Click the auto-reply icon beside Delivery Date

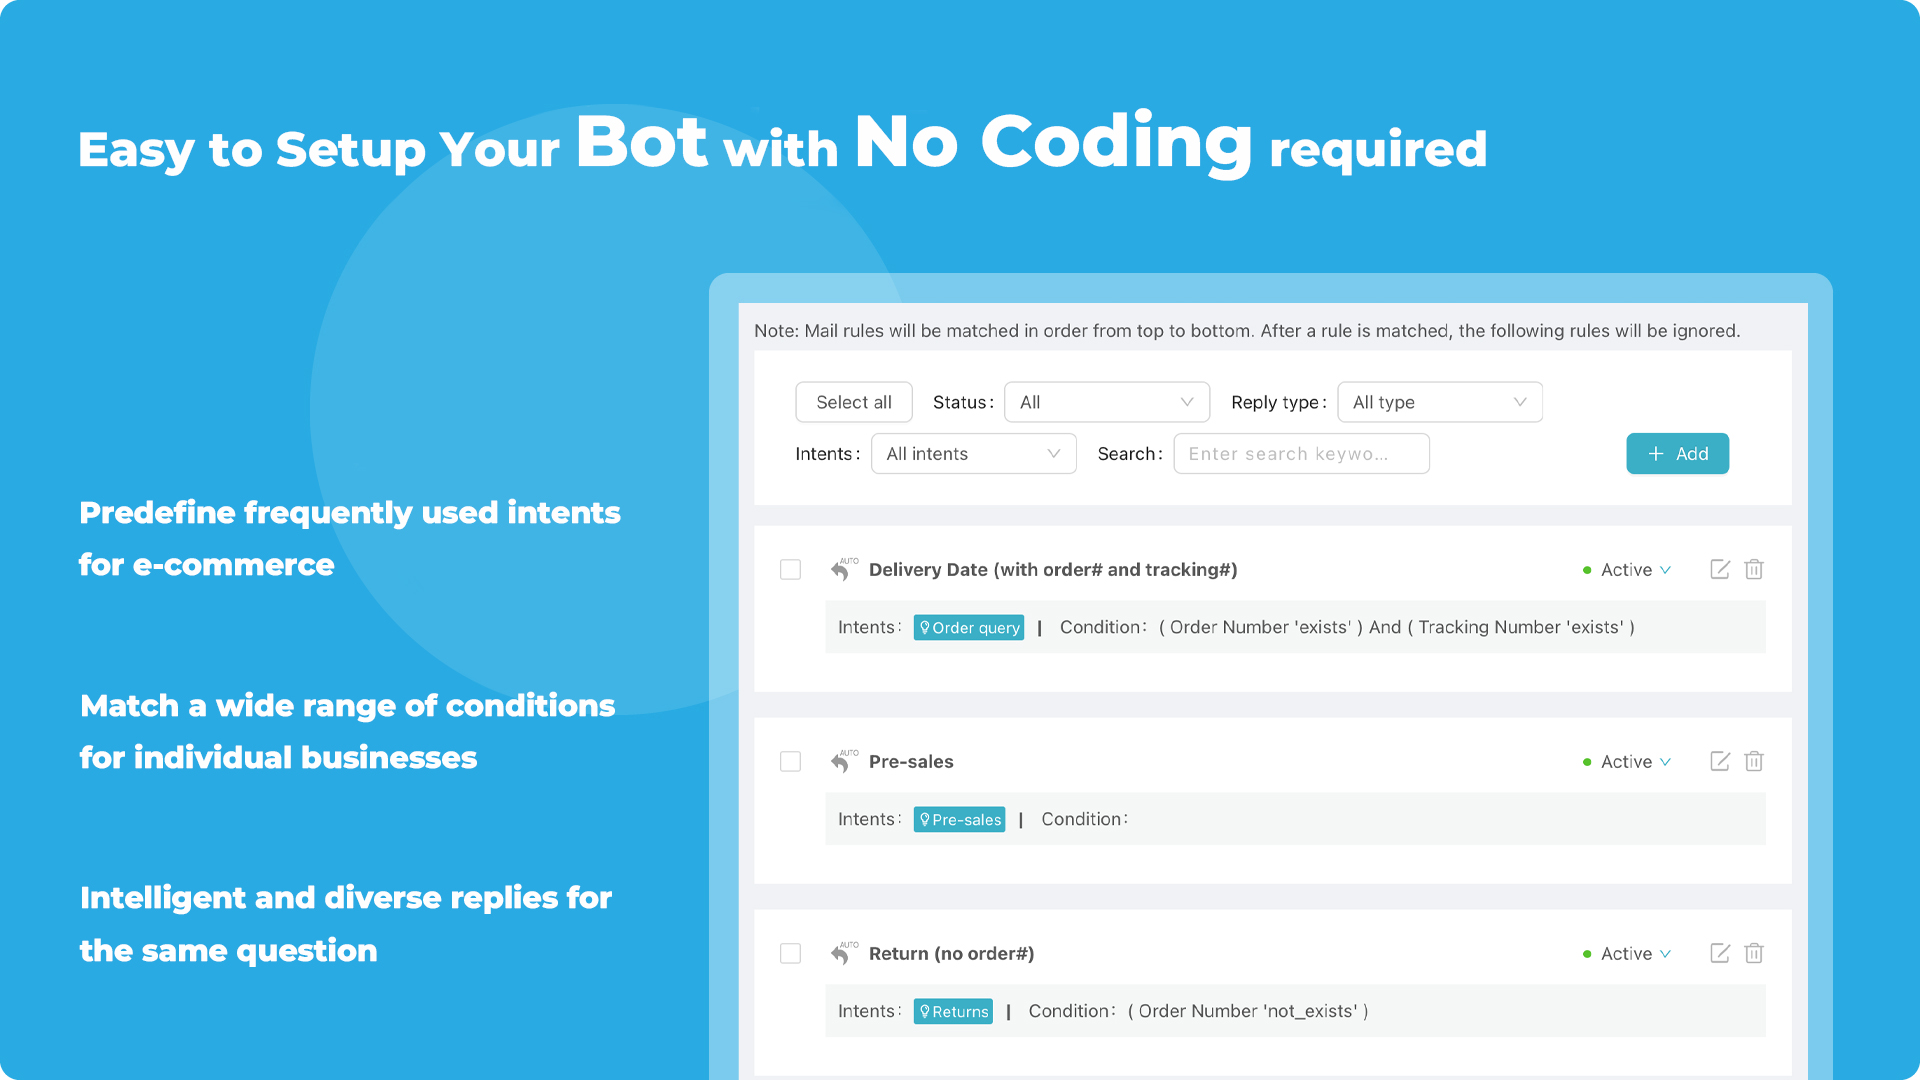click(843, 569)
